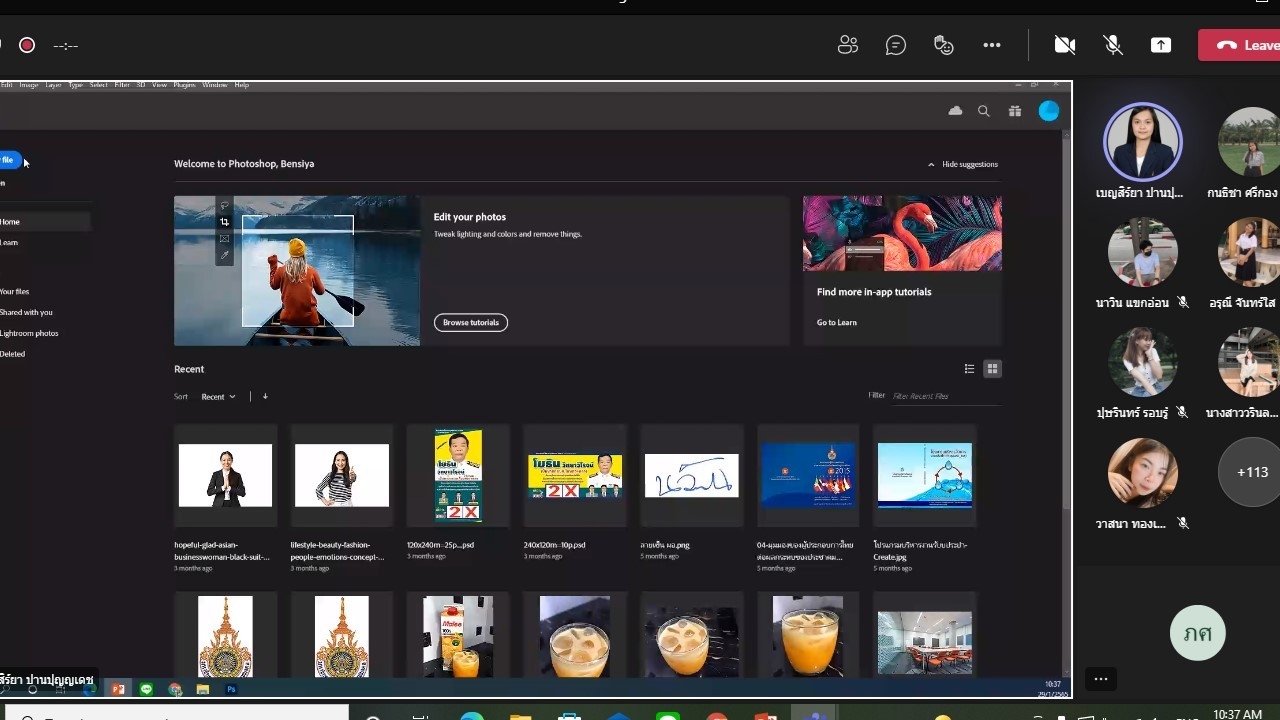Switch recent files to list view

point(969,369)
